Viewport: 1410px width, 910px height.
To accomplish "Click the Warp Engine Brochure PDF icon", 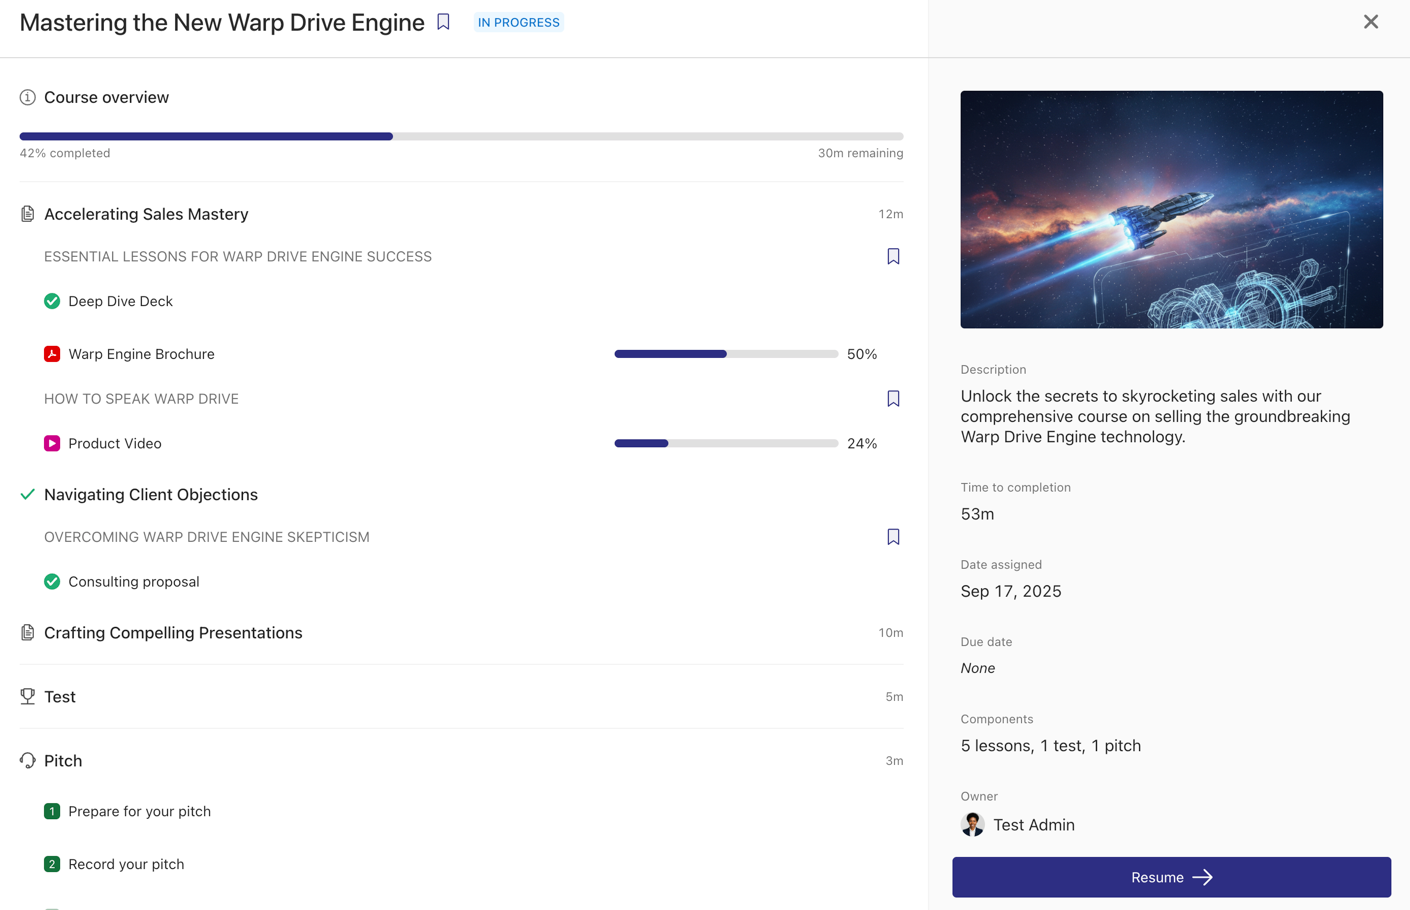I will 52,354.
